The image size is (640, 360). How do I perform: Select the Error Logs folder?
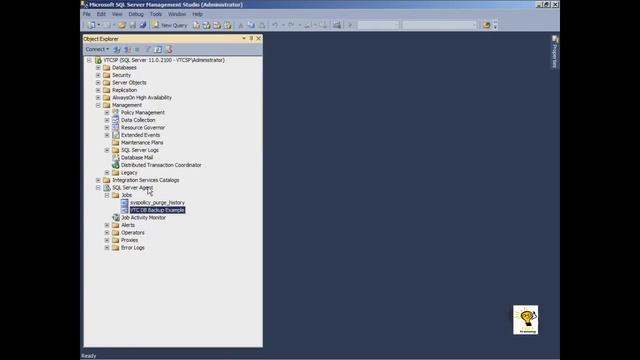pos(133,248)
